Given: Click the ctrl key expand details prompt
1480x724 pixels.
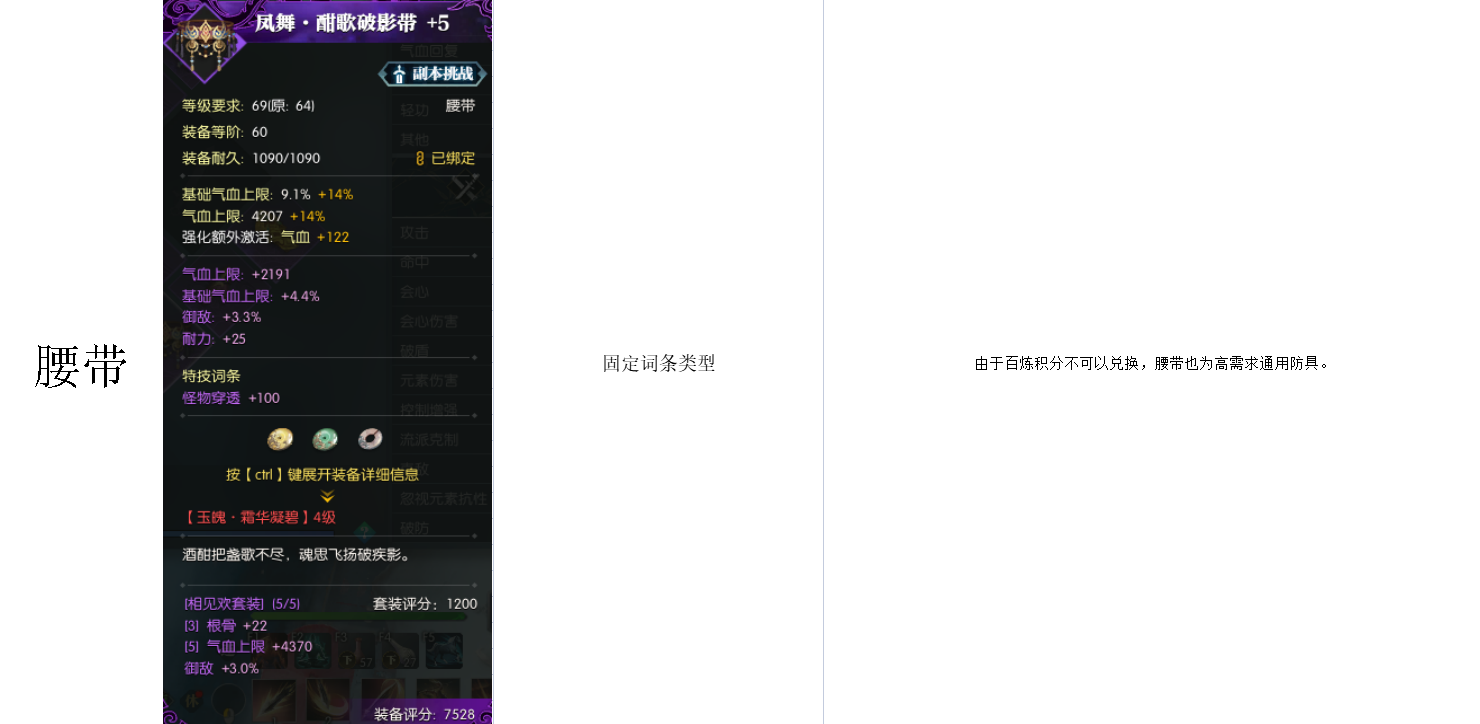Looking at the screenshot, I should (x=320, y=473).
